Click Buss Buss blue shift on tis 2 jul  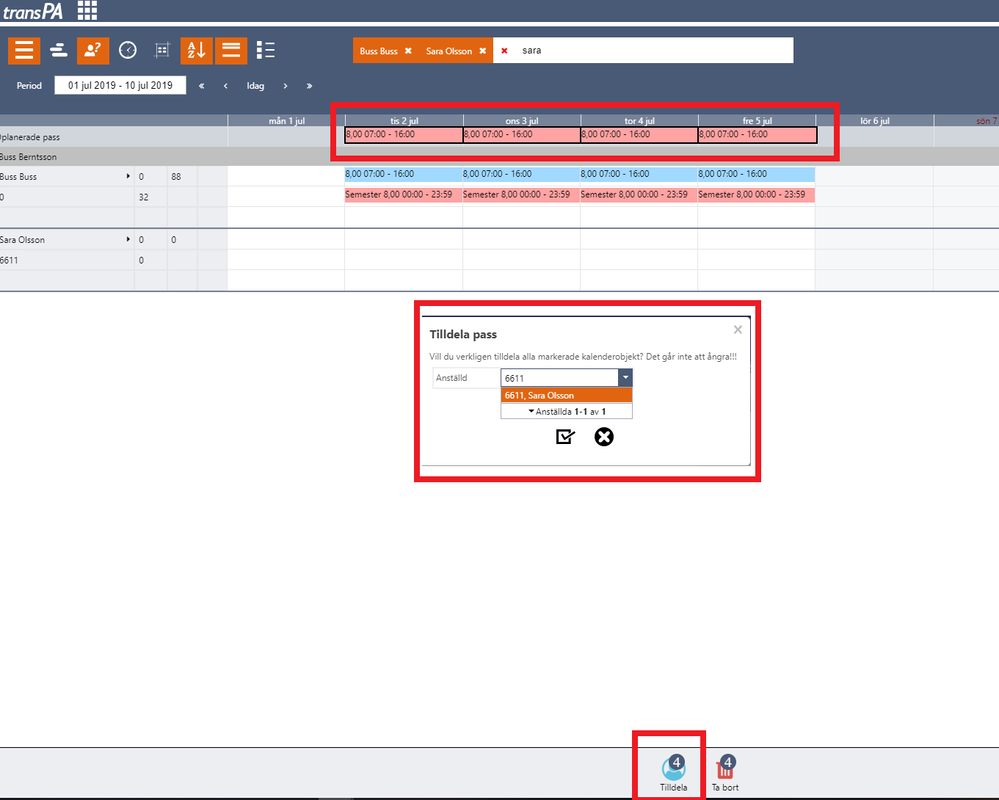click(x=403, y=174)
